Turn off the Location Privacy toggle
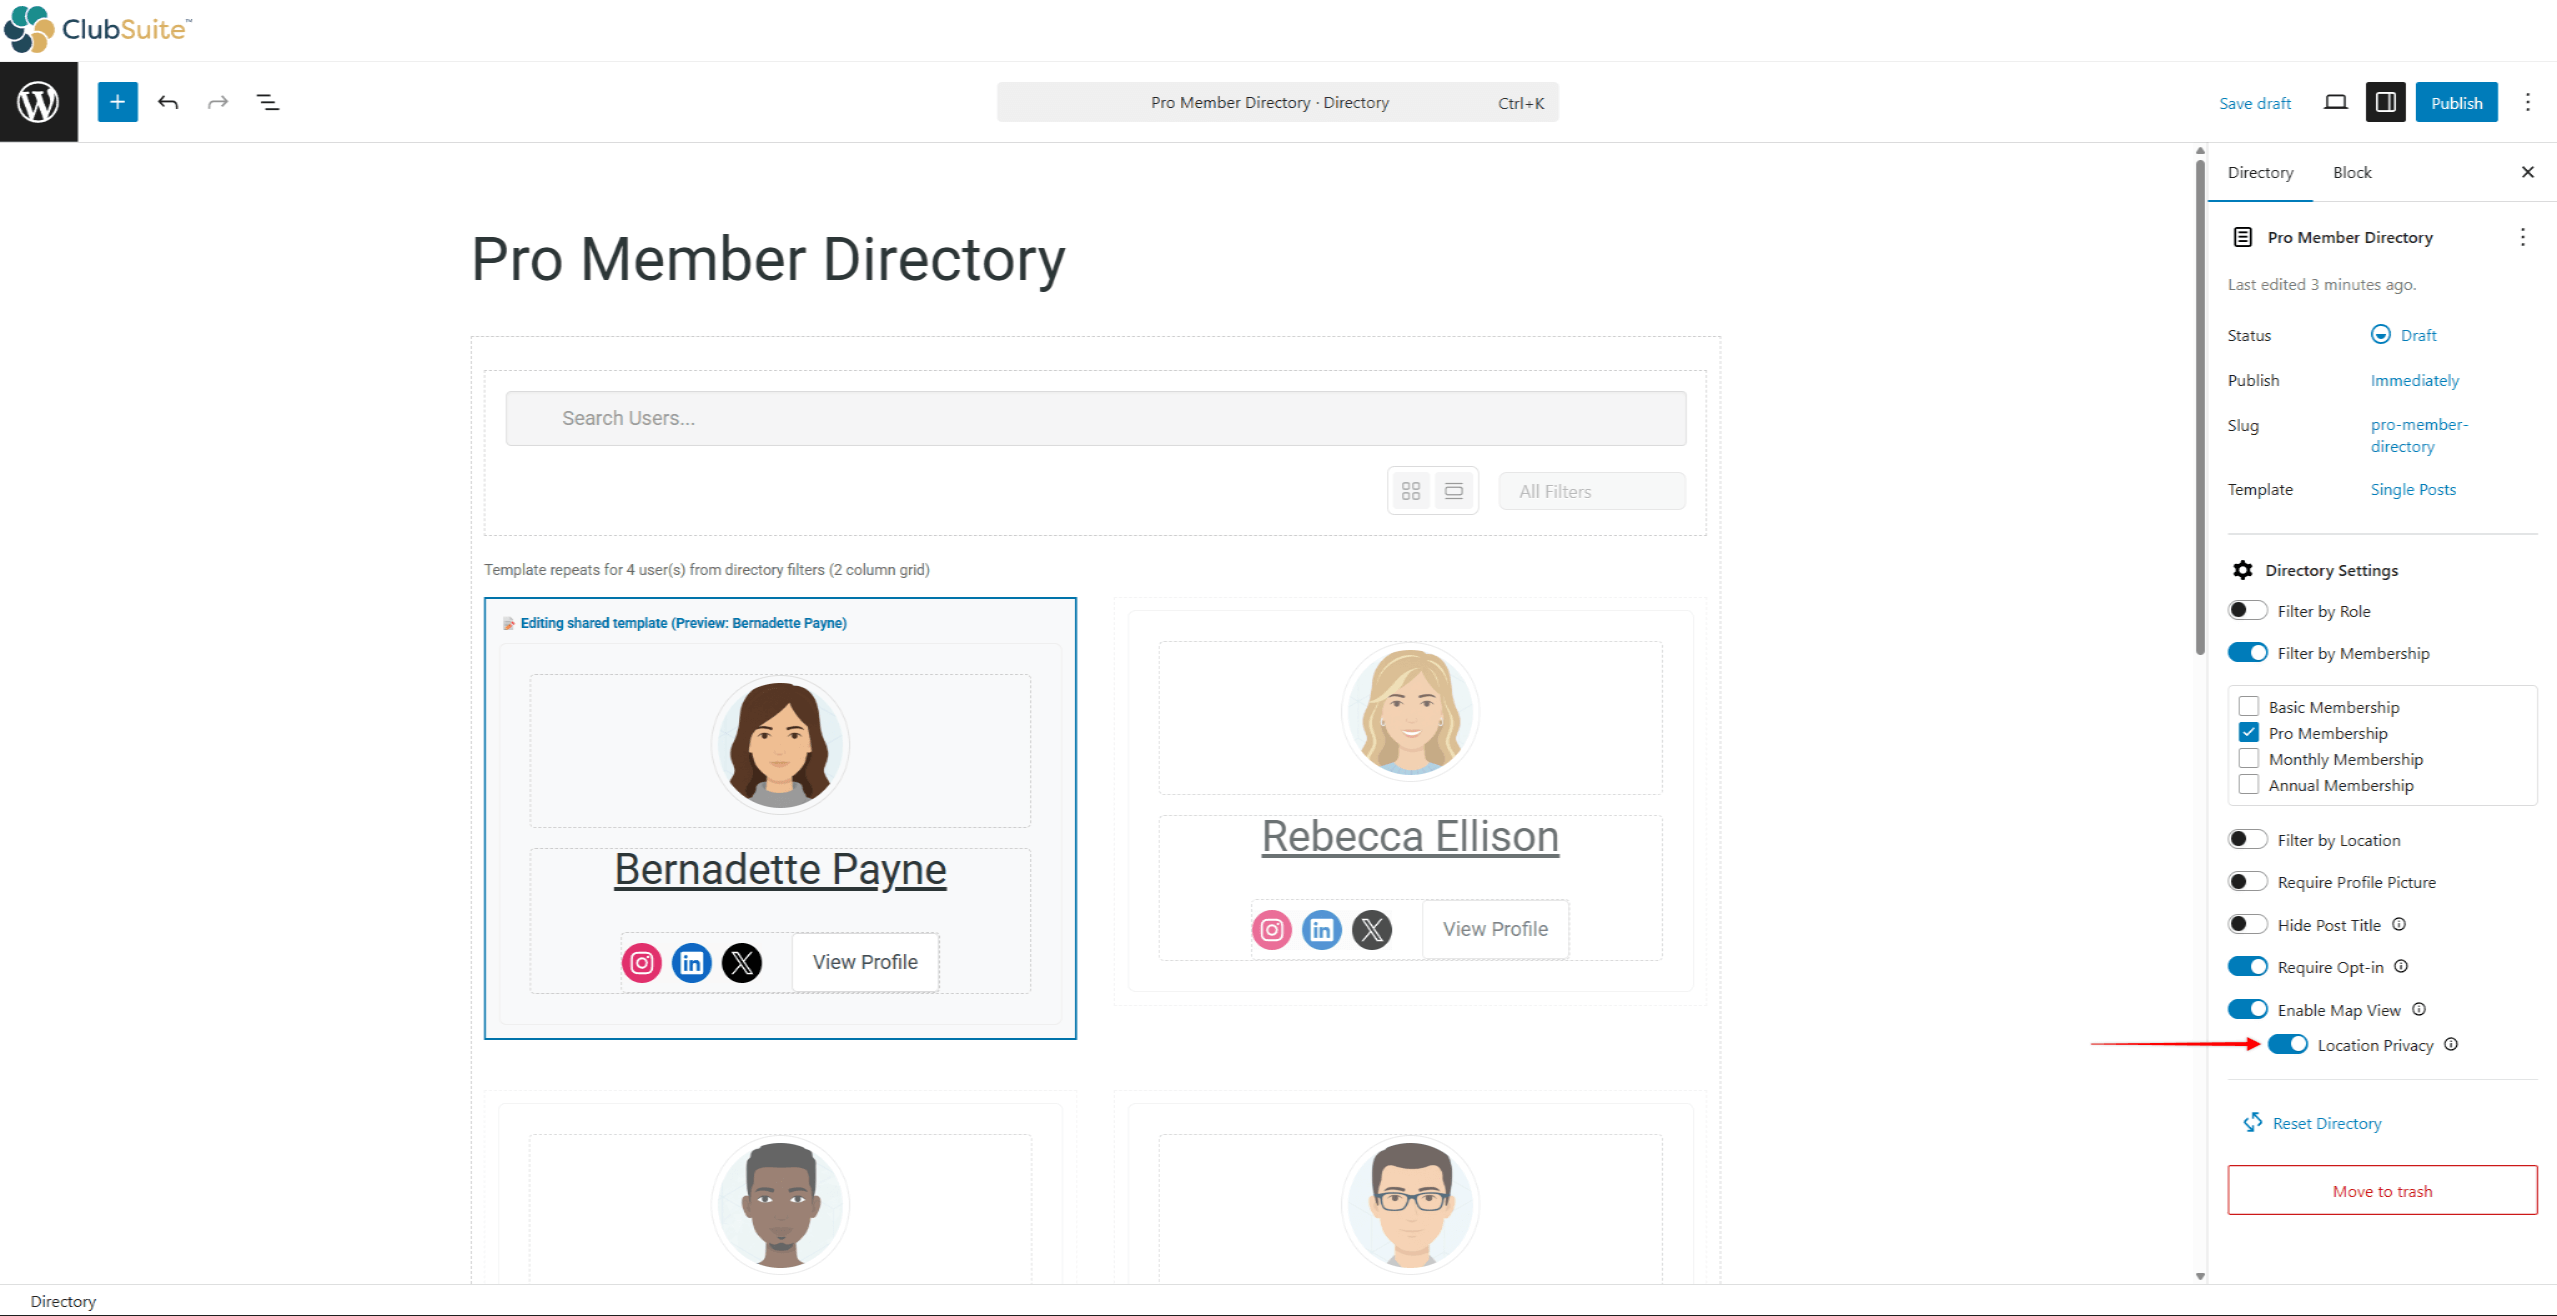The image size is (2557, 1316). (2287, 1045)
